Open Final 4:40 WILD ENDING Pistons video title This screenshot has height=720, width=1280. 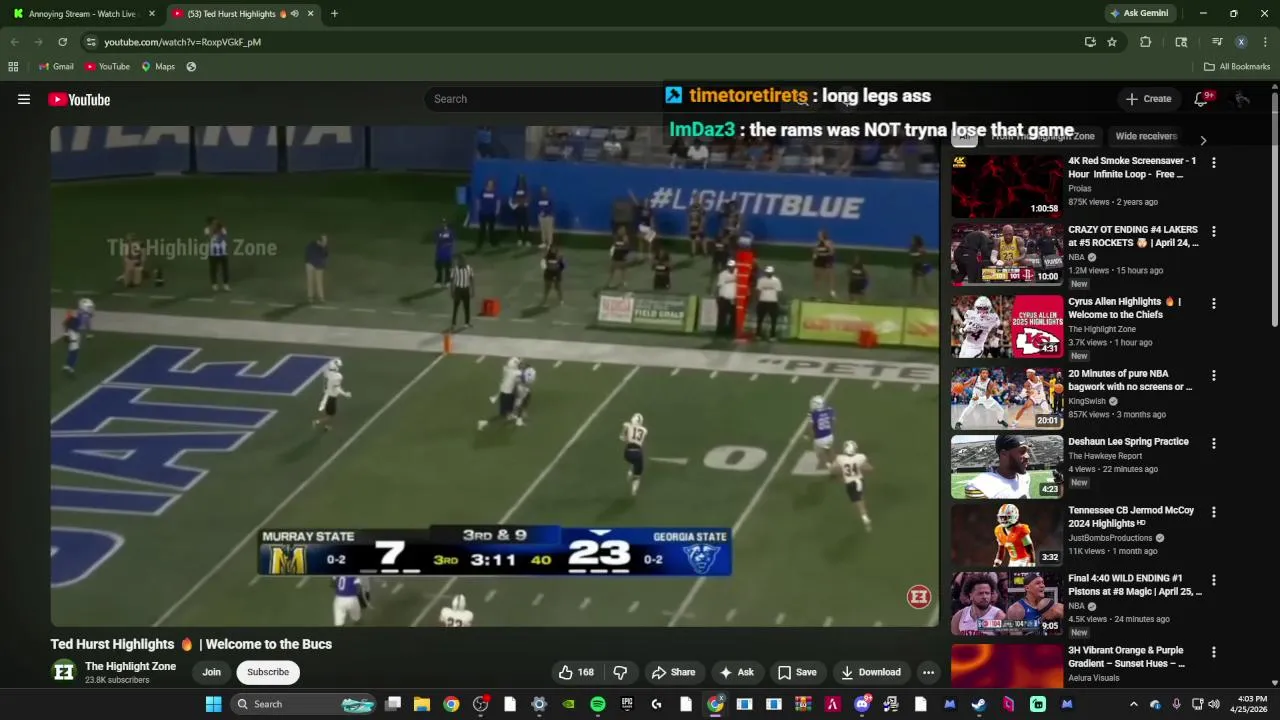tap(1135, 585)
